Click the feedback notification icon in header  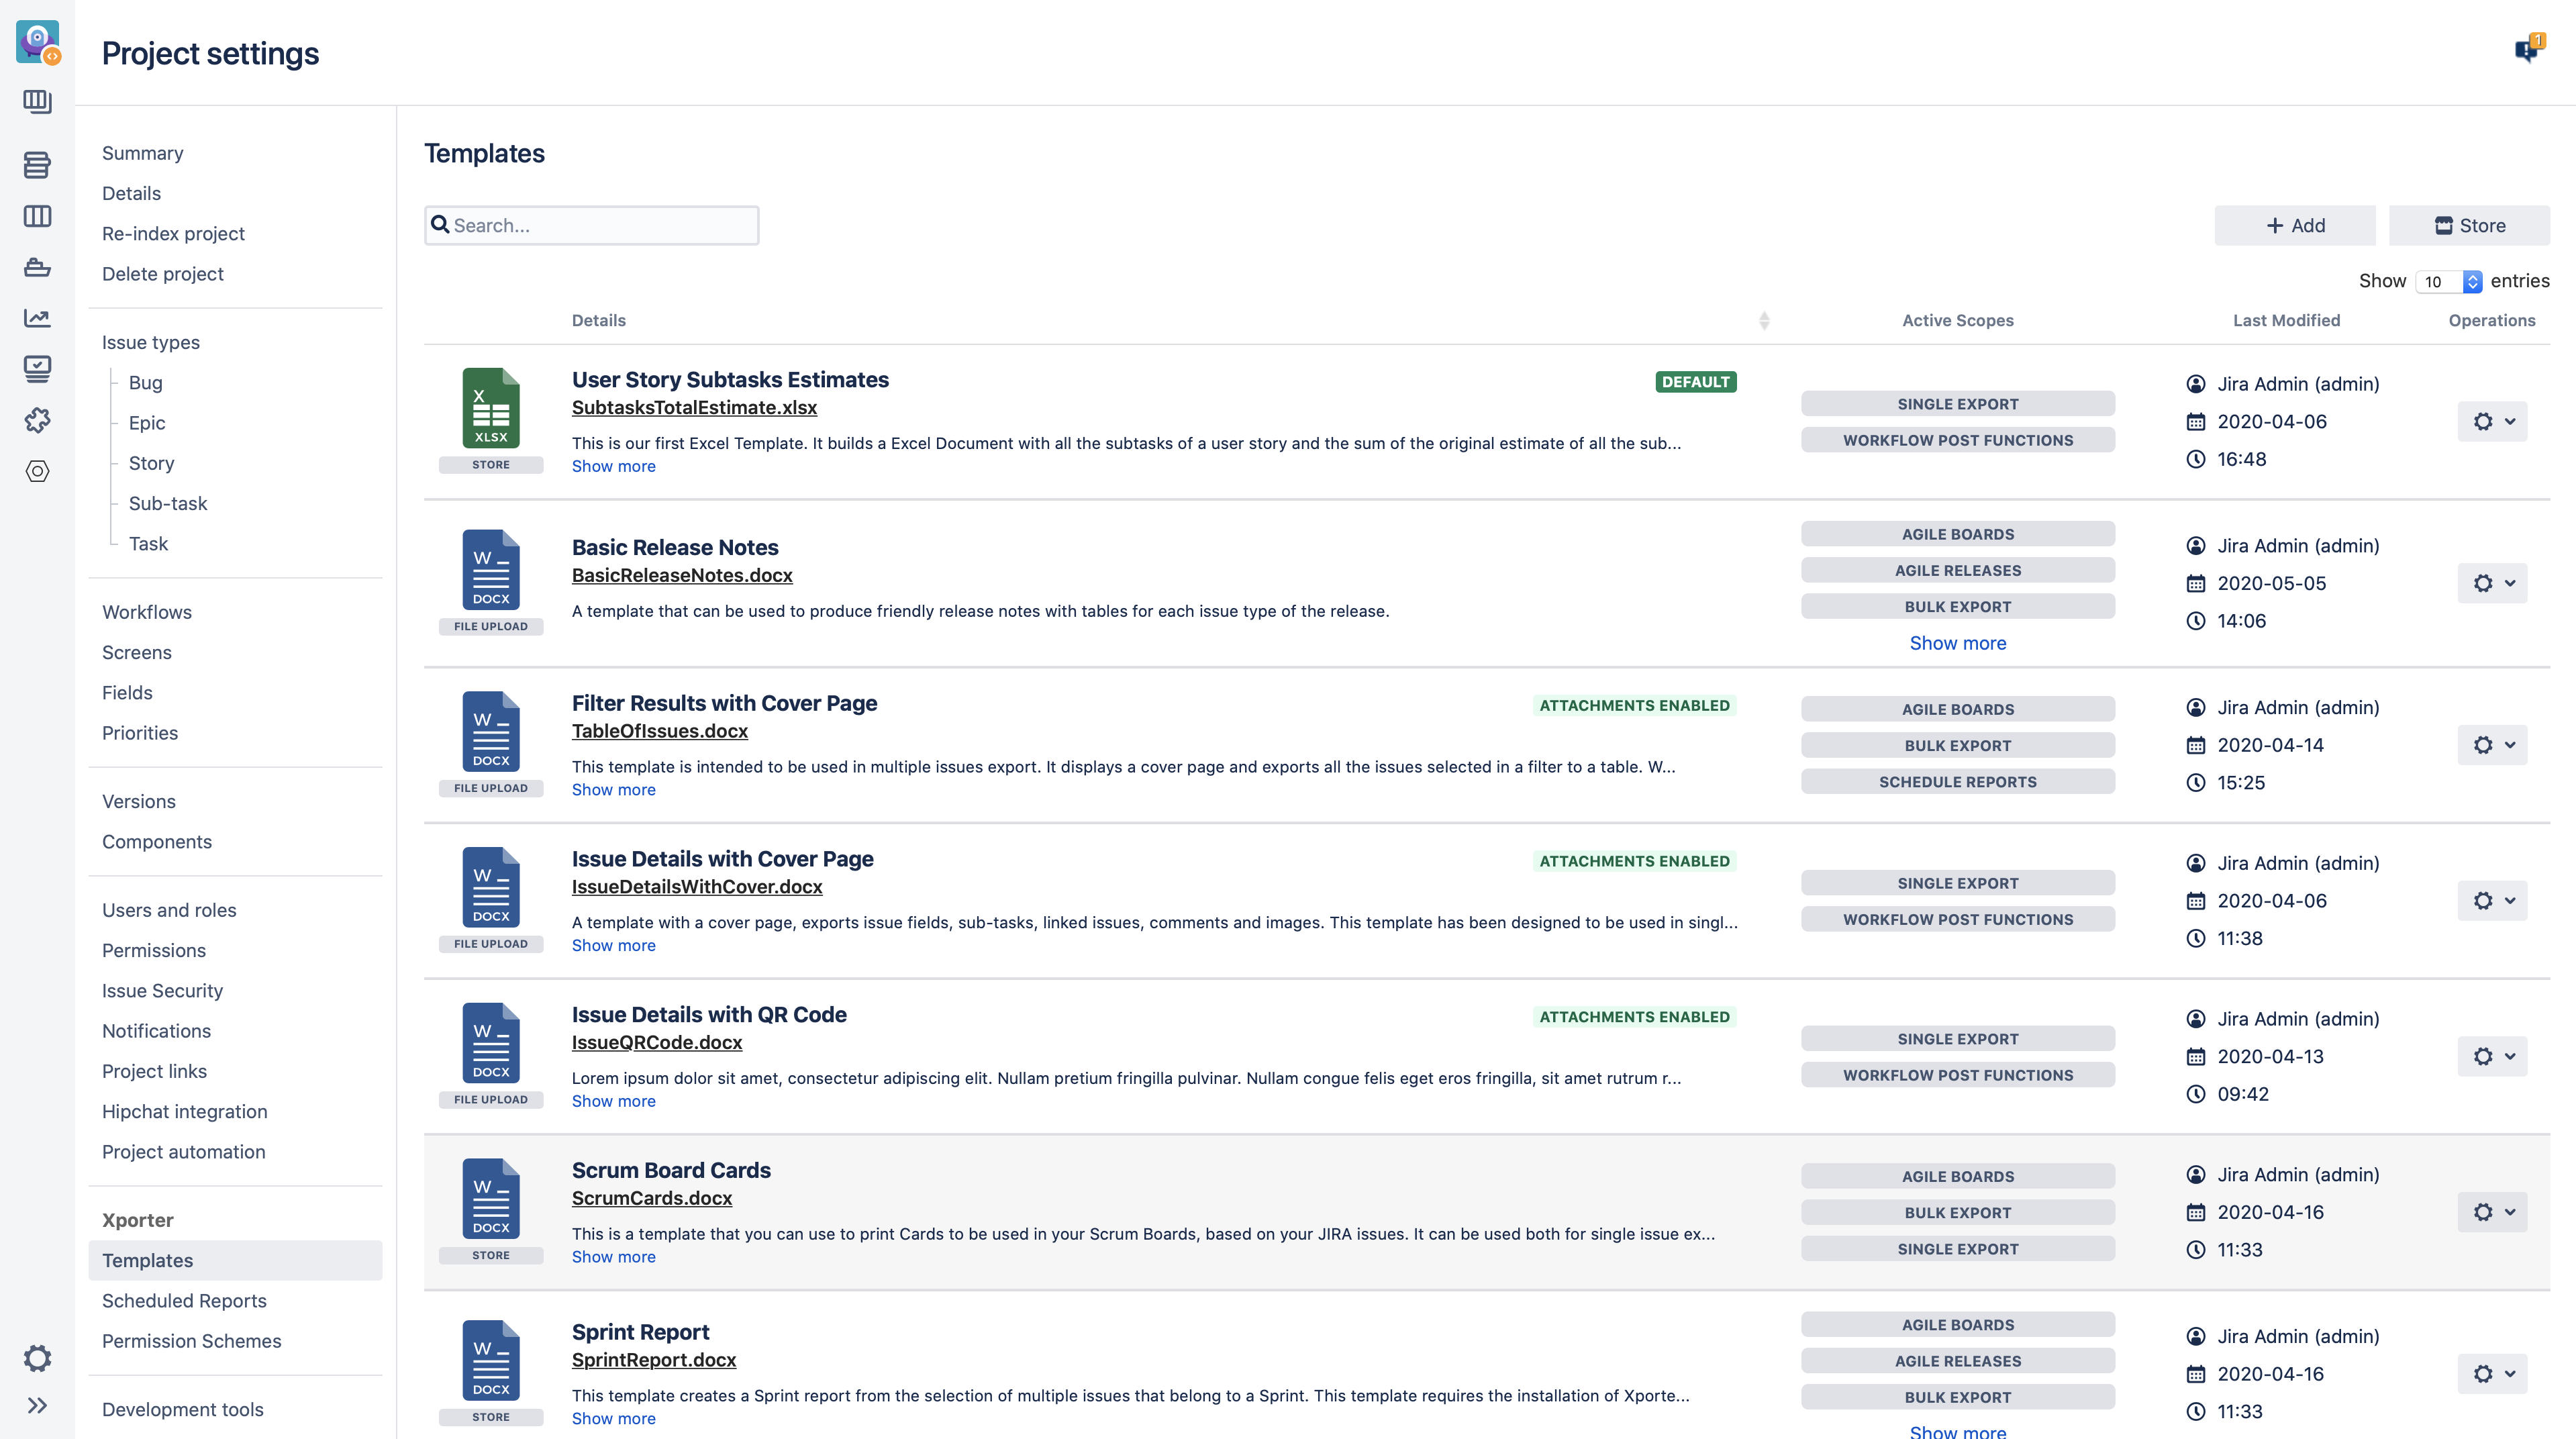tap(2528, 48)
